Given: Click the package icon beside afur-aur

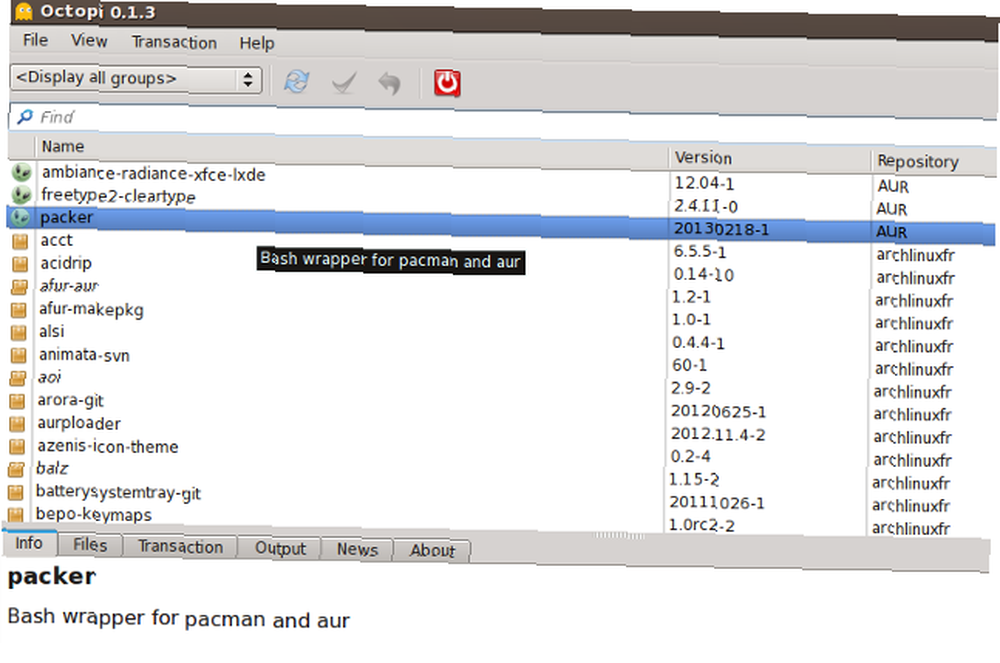Looking at the screenshot, I should pyautogui.click(x=20, y=287).
